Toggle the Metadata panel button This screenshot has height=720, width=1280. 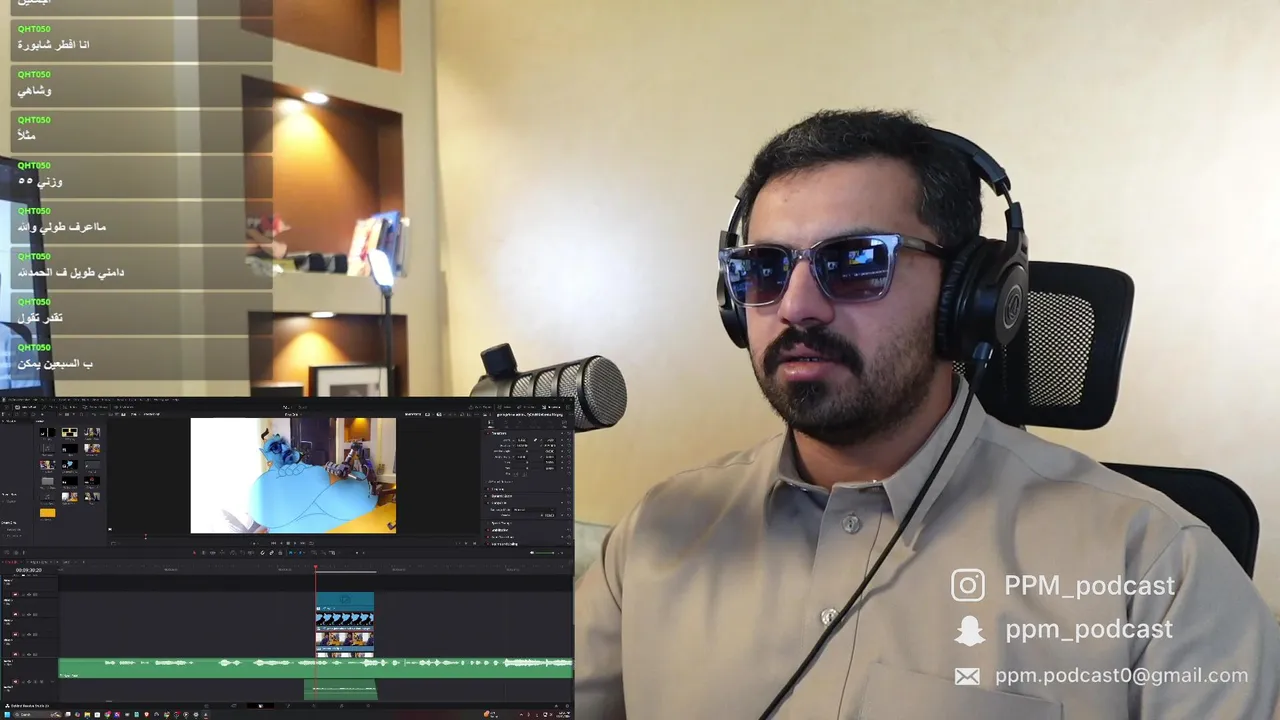[x=527, y=407]
